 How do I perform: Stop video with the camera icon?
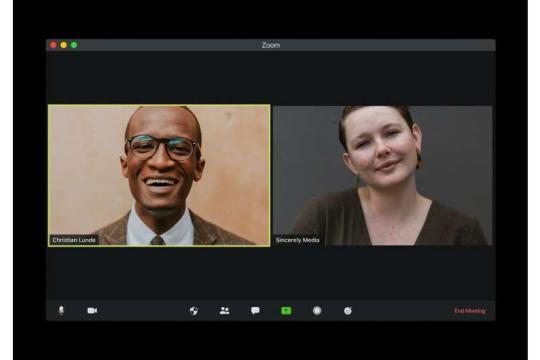(92, 310)
